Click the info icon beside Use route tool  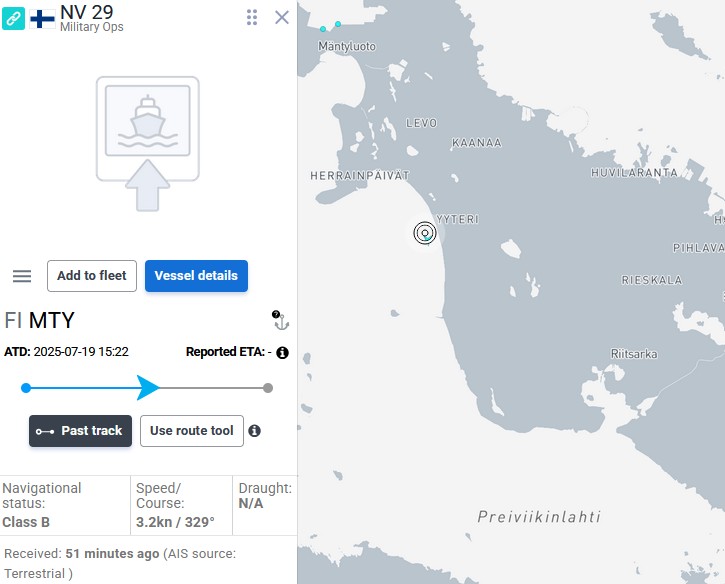(x=254, y=431)
